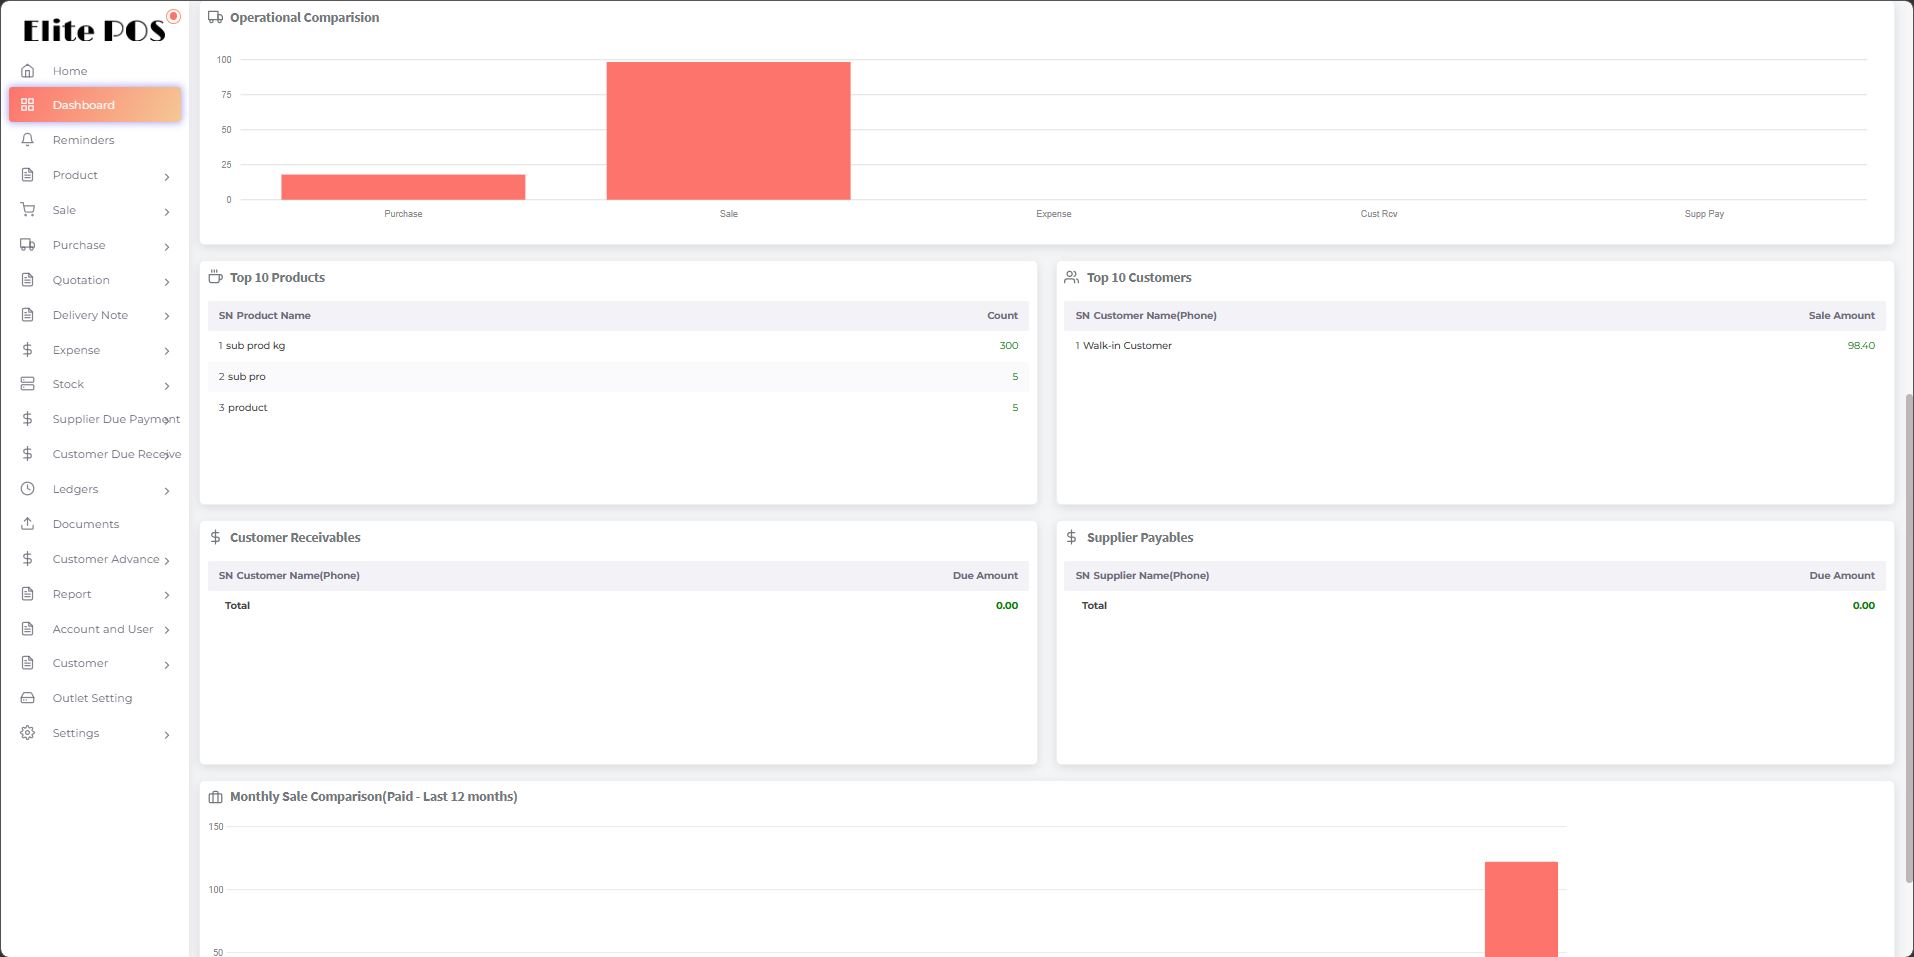1914x957 pixels.
Task: Click the Reminders bell icon
Action: pyautogui.click(x=27, y=140)
